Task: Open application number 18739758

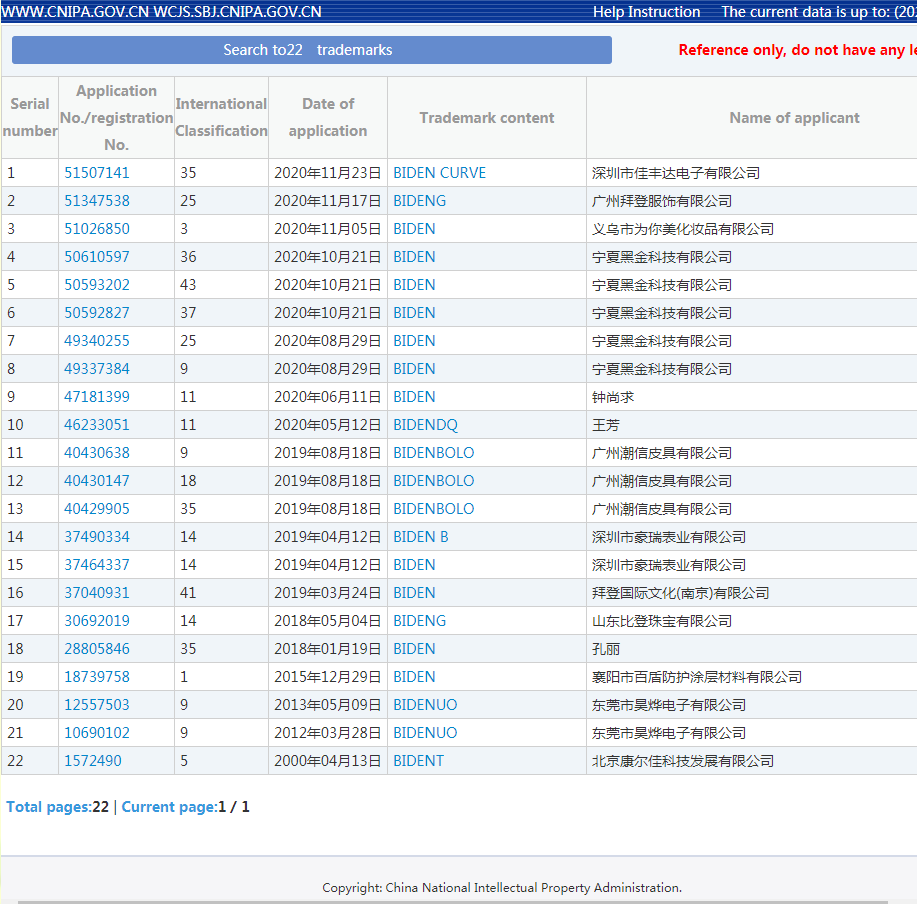Action: click(x=97, y=677)
